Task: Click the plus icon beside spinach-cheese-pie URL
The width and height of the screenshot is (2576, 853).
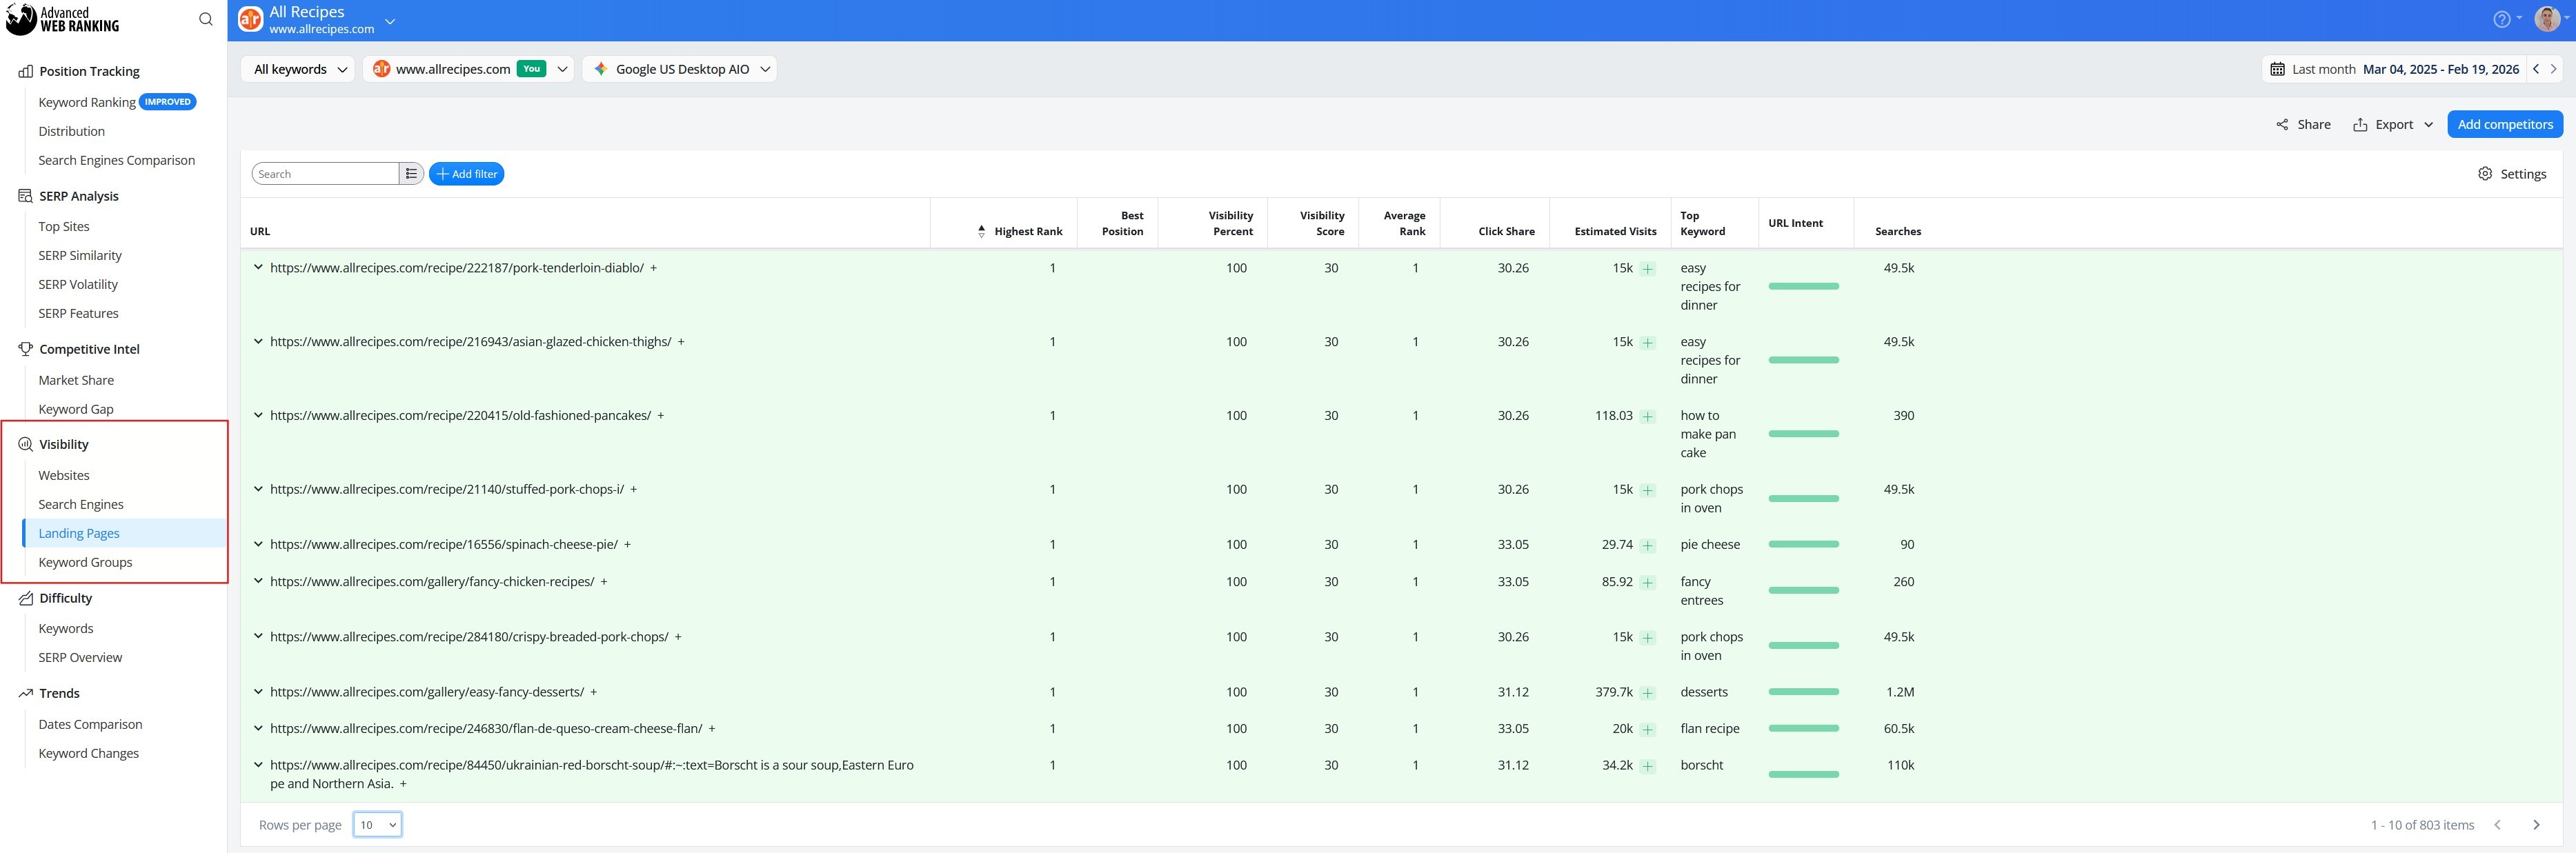Action: (x=628, y=545)
